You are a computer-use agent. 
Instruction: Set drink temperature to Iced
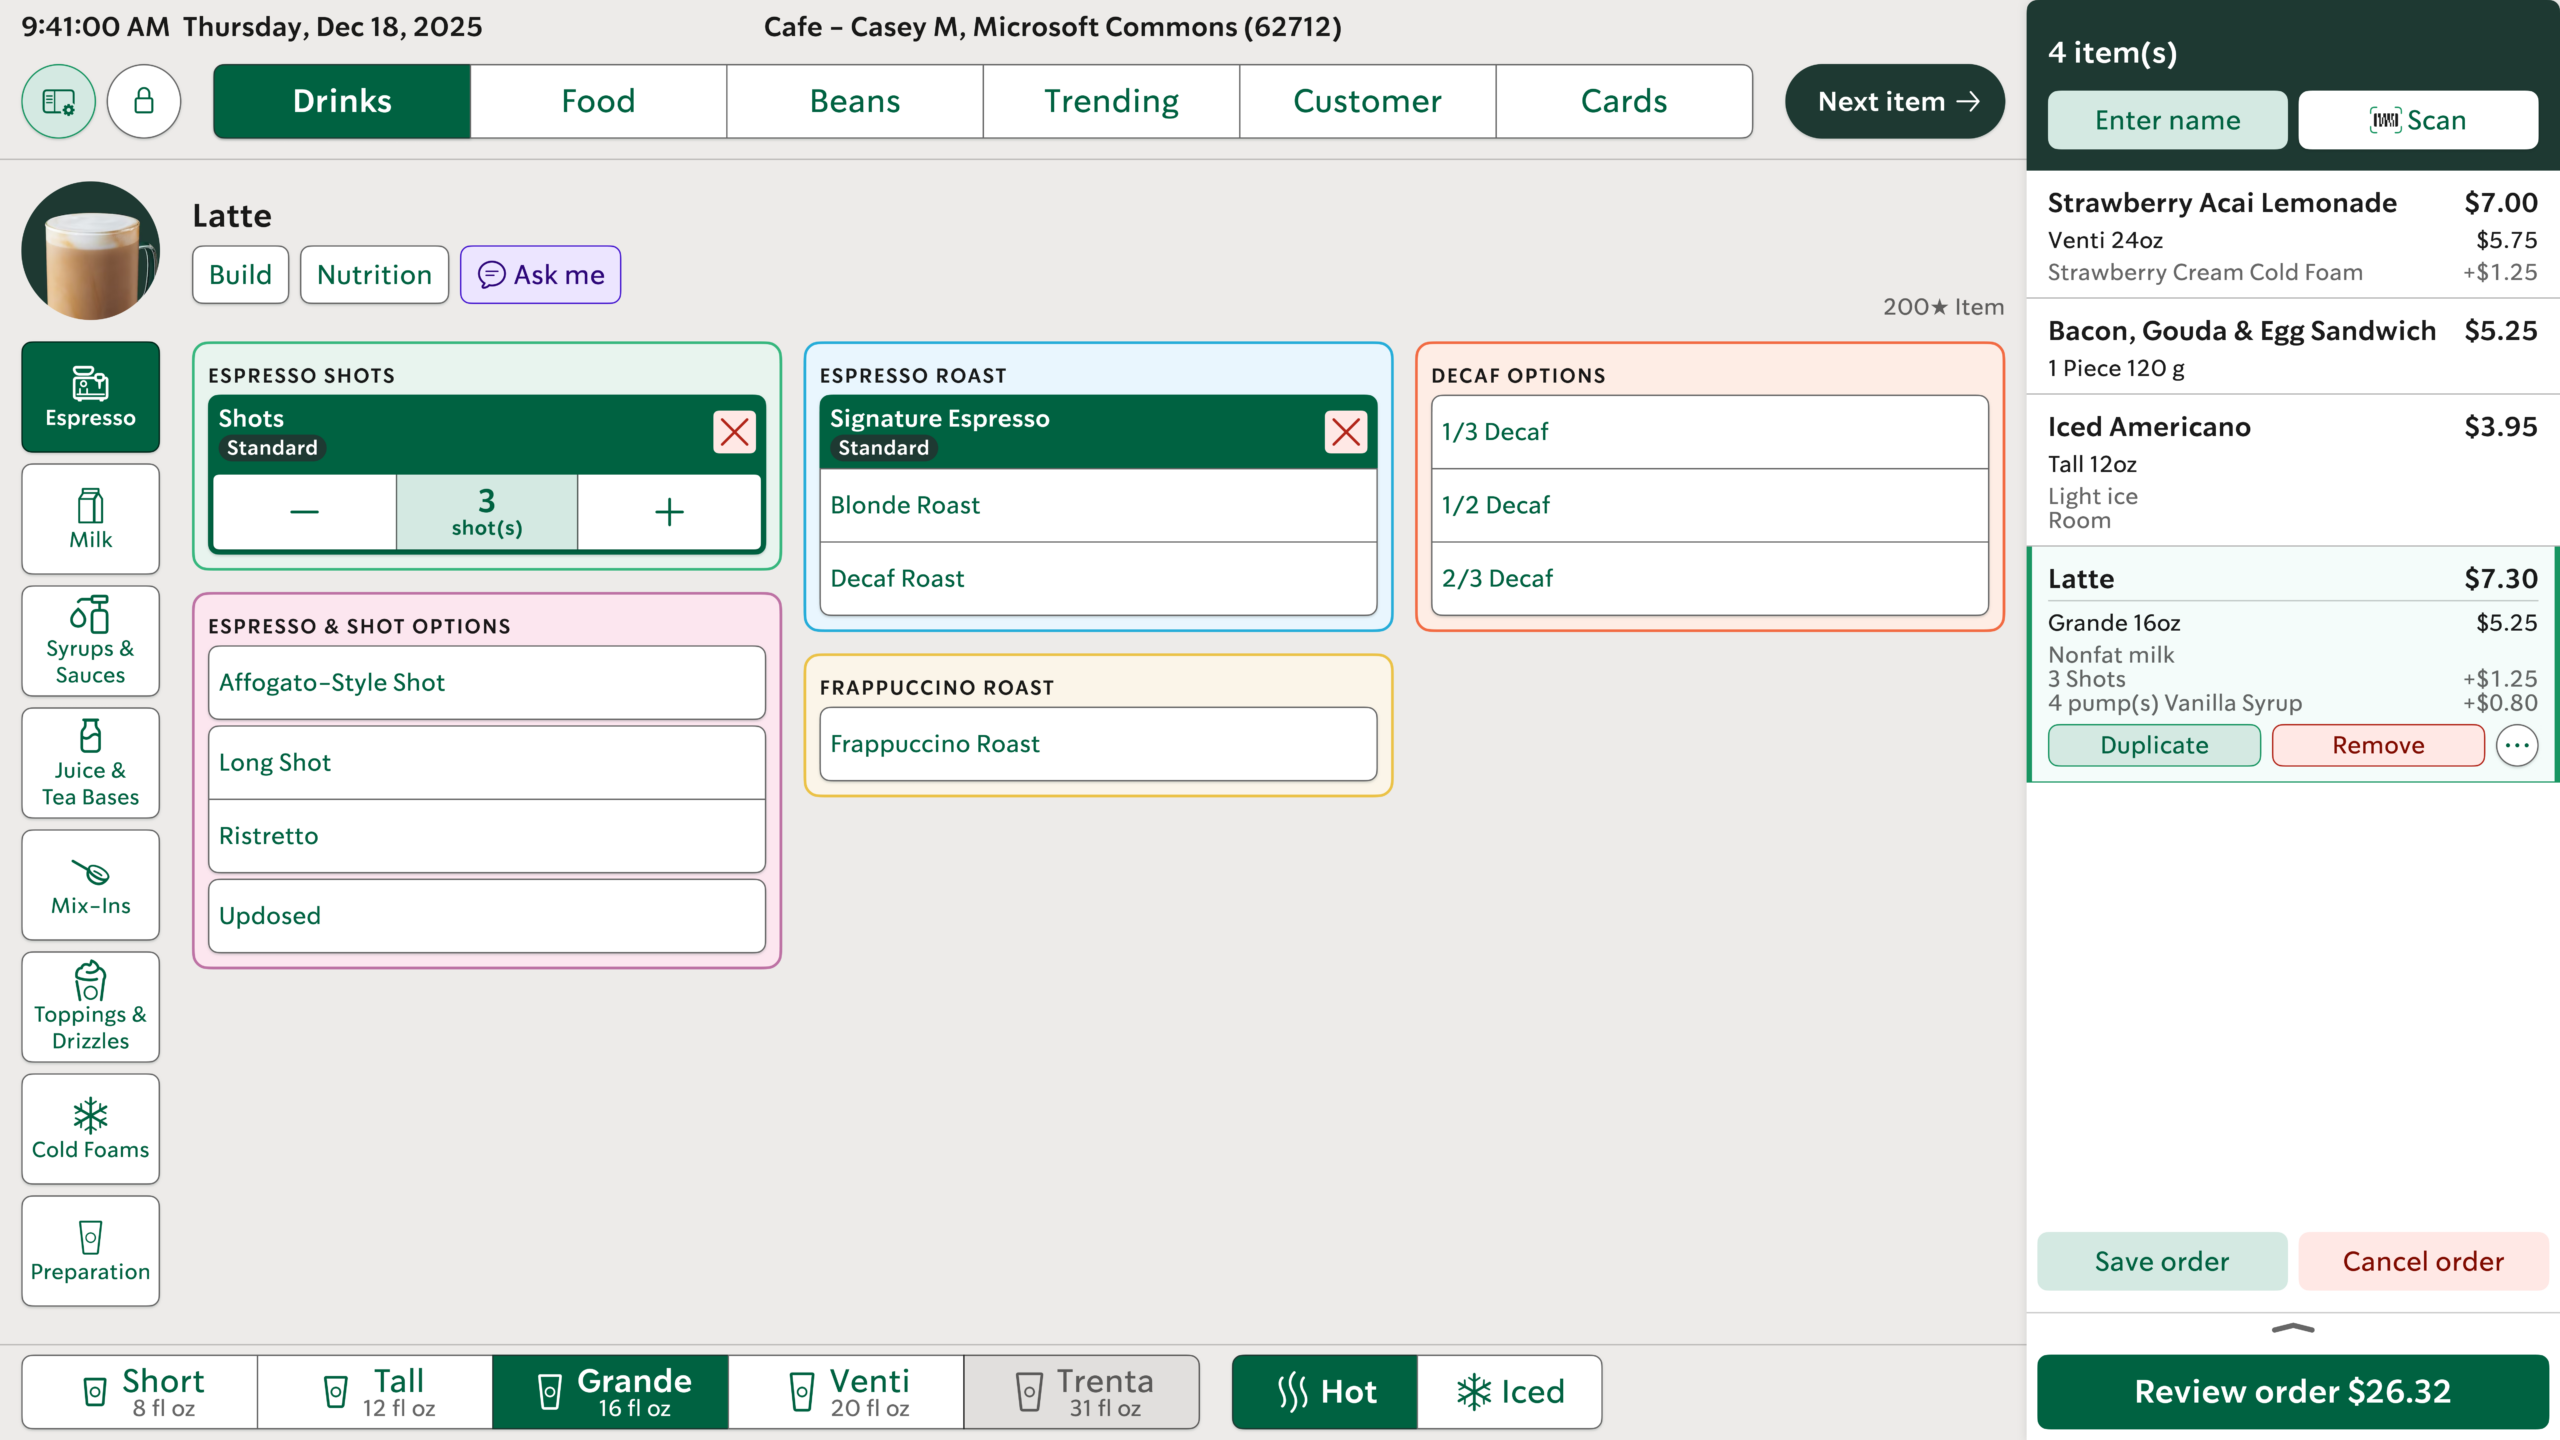(1510, 1392)
